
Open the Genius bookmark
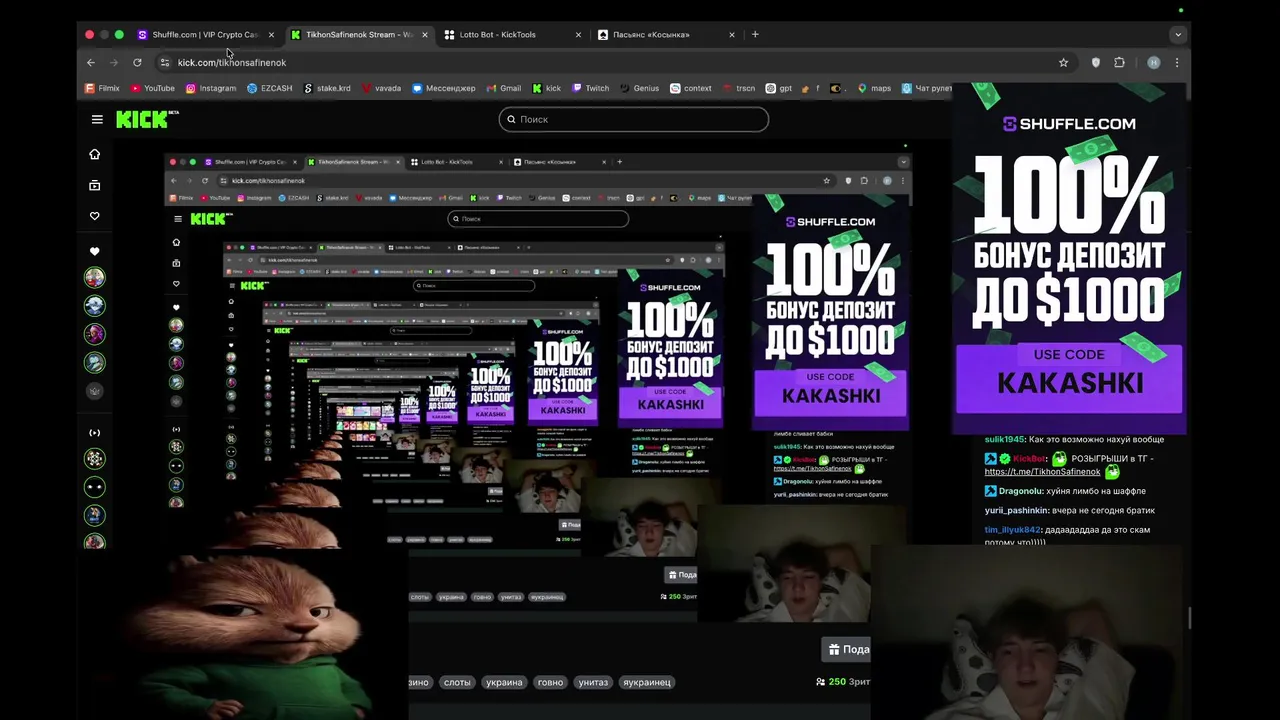point(640,88)
